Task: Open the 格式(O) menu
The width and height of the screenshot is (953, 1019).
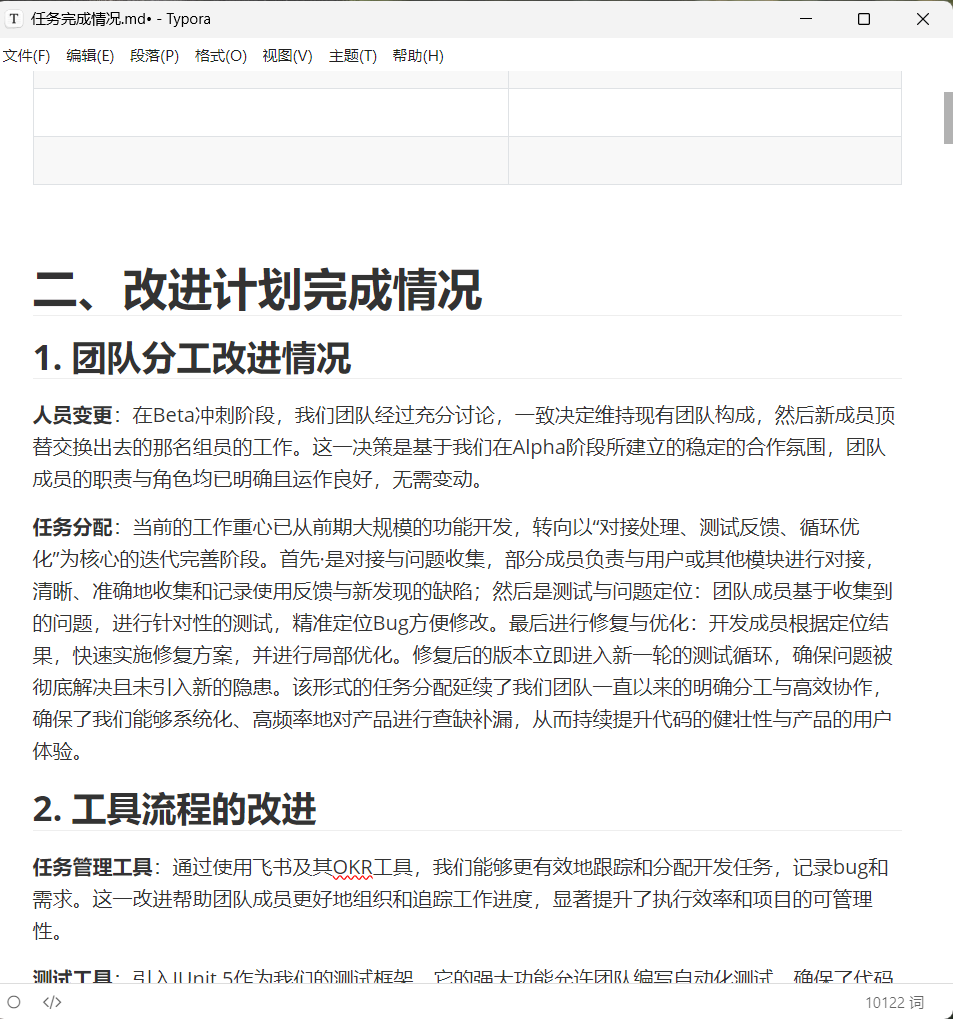Action: click(x=220, y=56)
